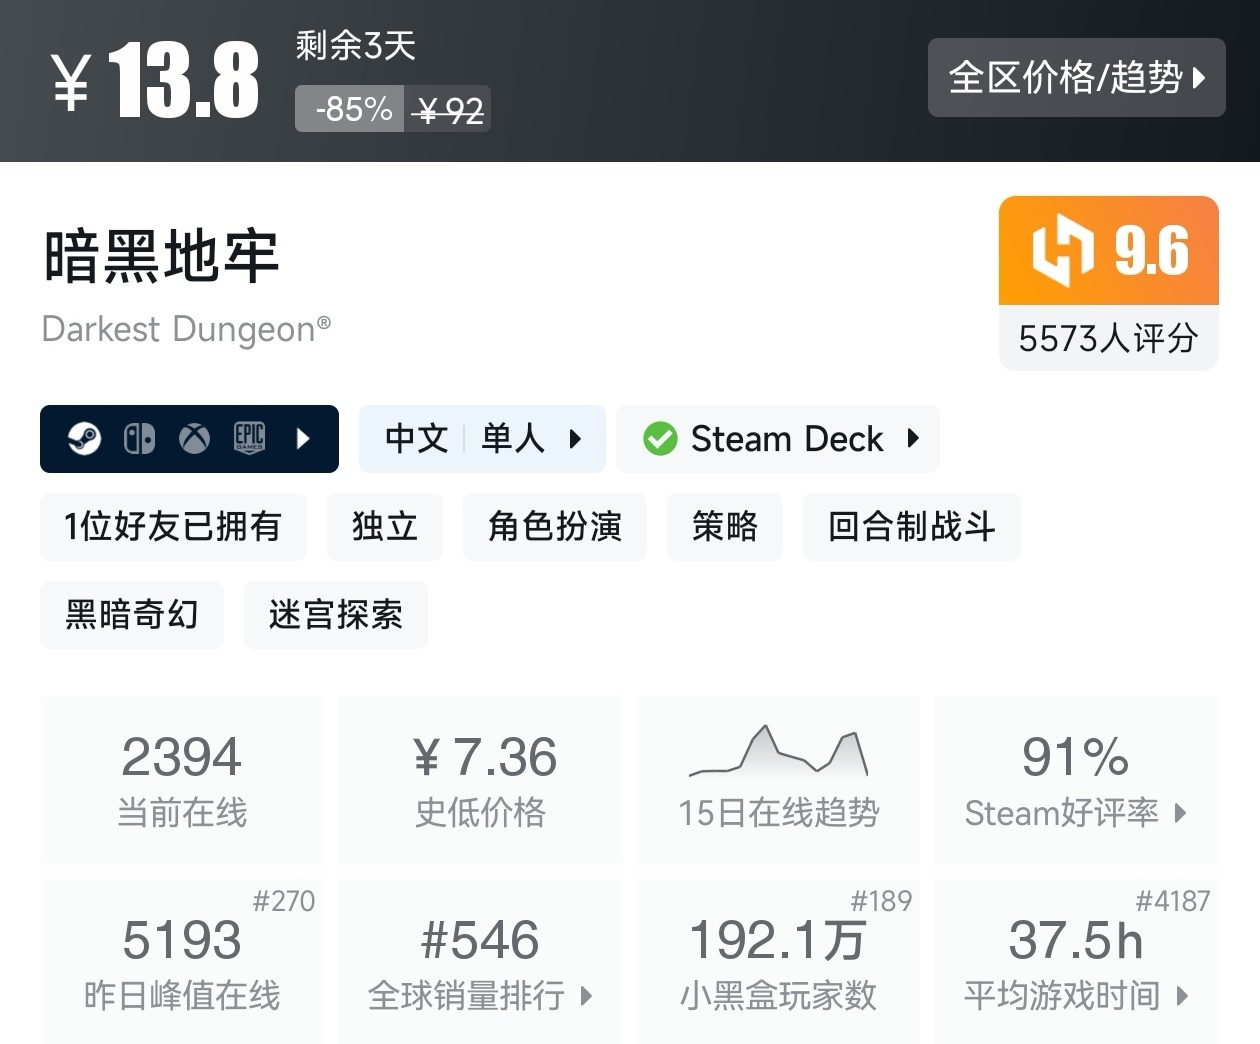Click the Nintendo Switch platform icon

coord(139,438)
